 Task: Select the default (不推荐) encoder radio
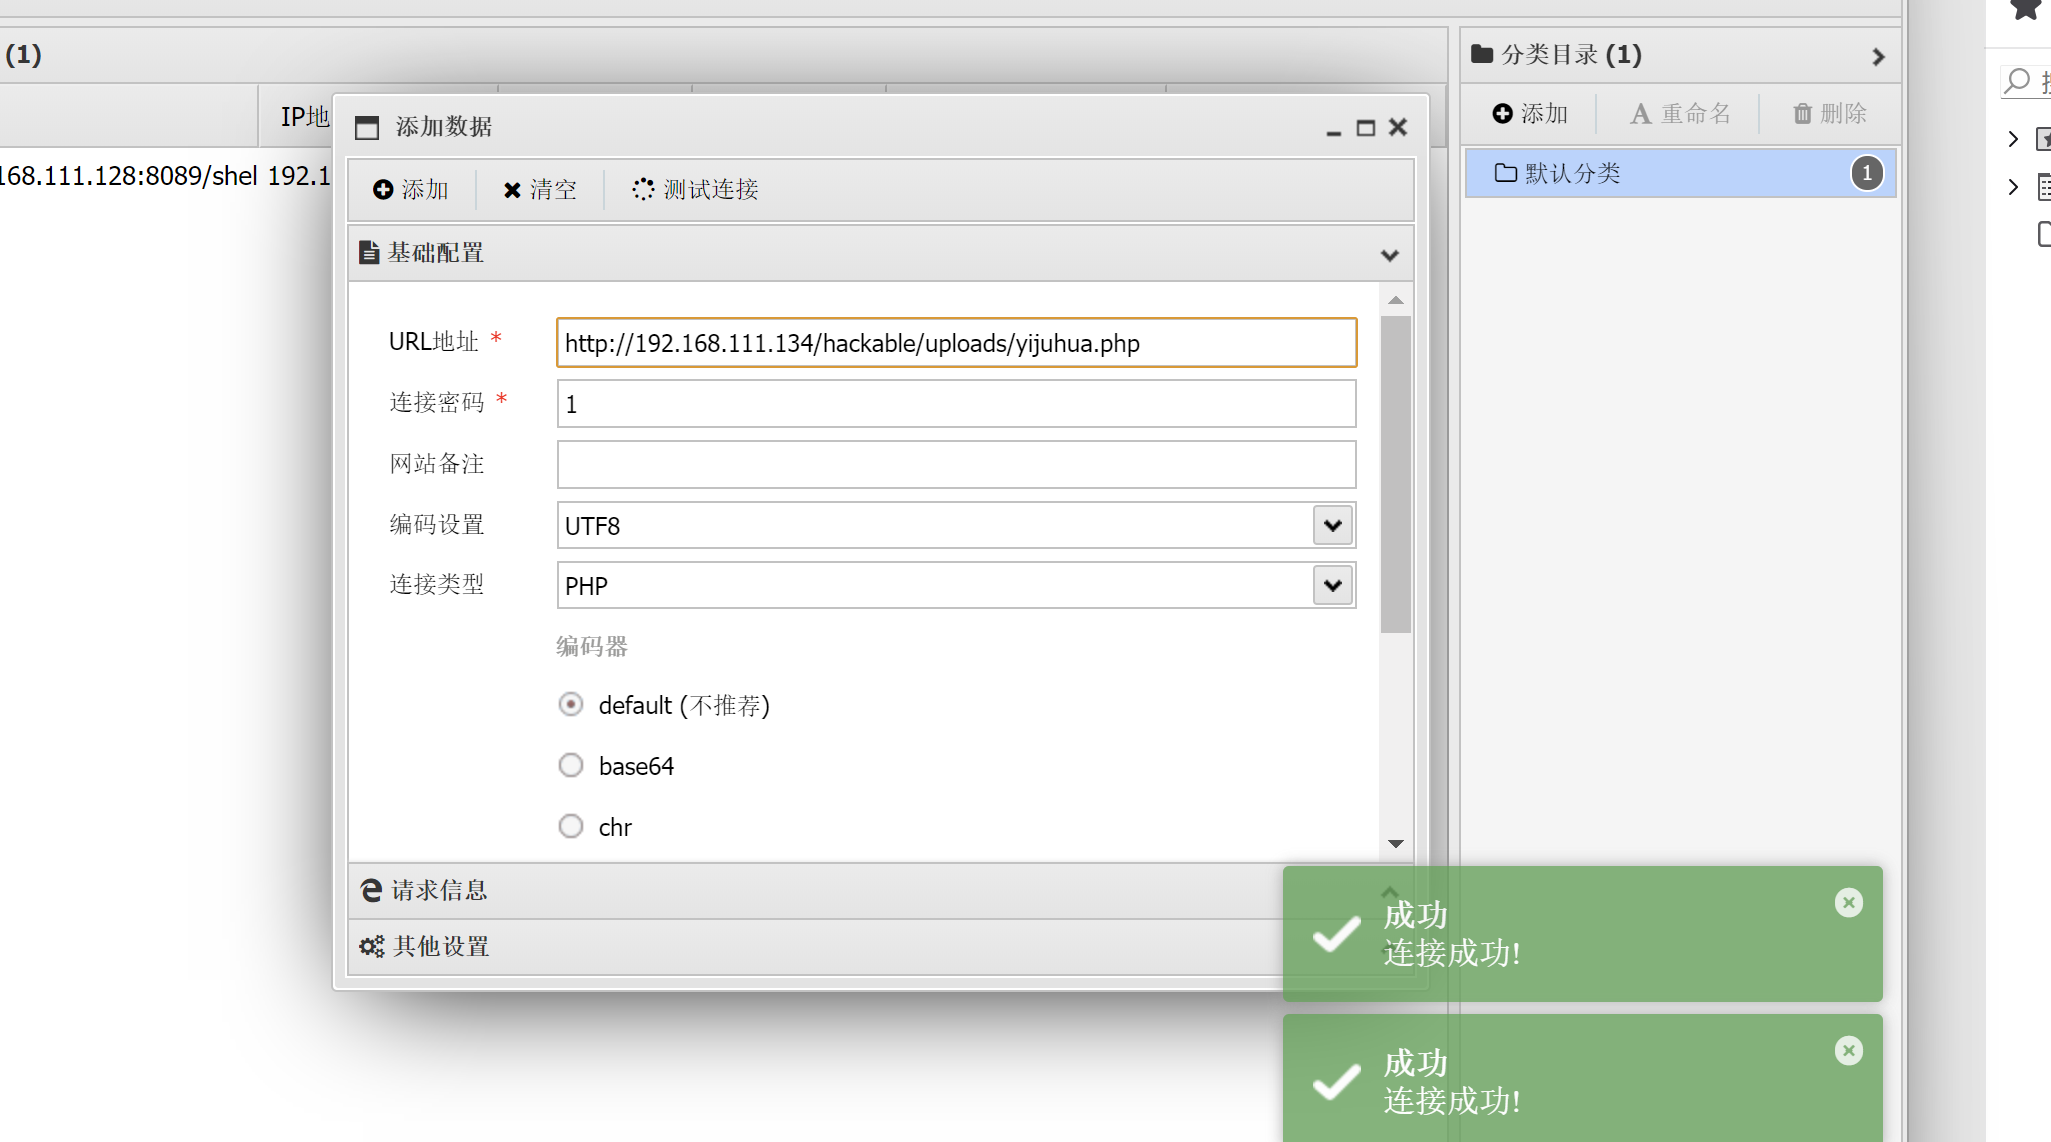[x=571, y=705]
